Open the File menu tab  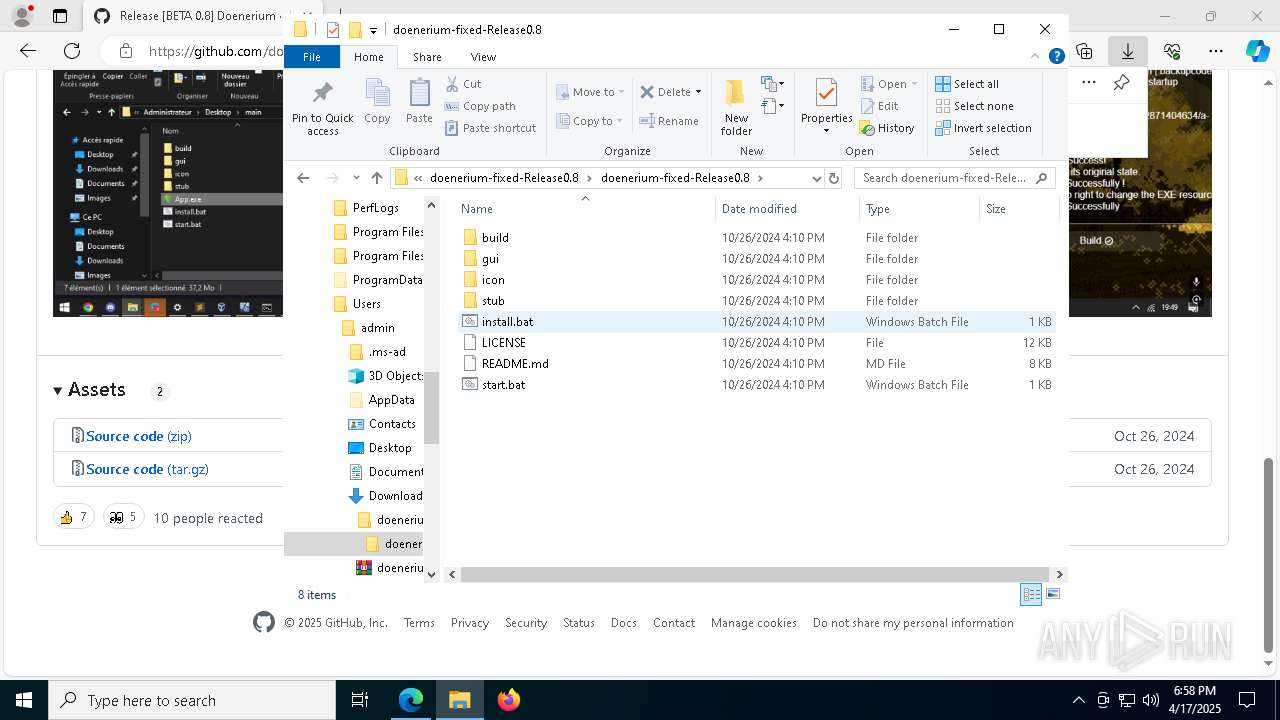pos(312,57)
